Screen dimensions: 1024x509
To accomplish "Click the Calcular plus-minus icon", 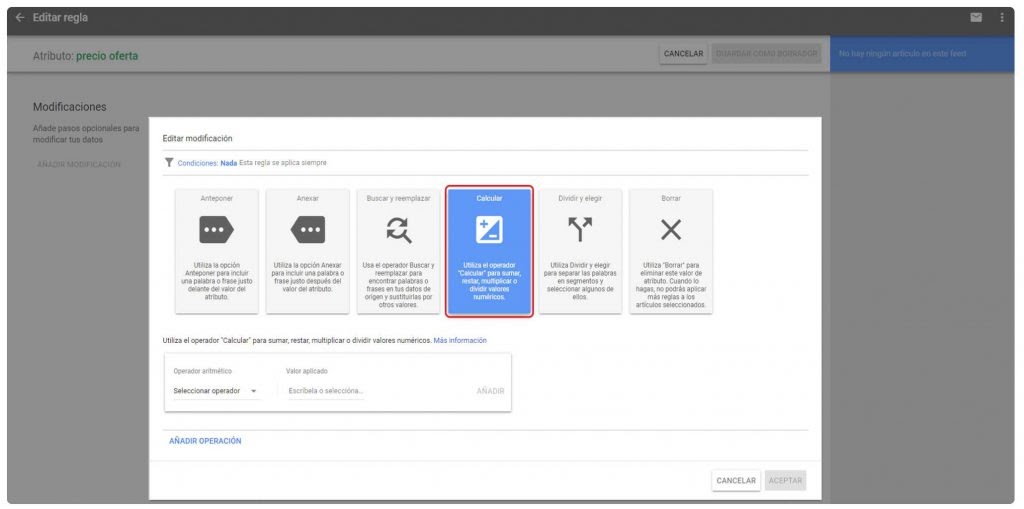I will (x=489, y=229).
